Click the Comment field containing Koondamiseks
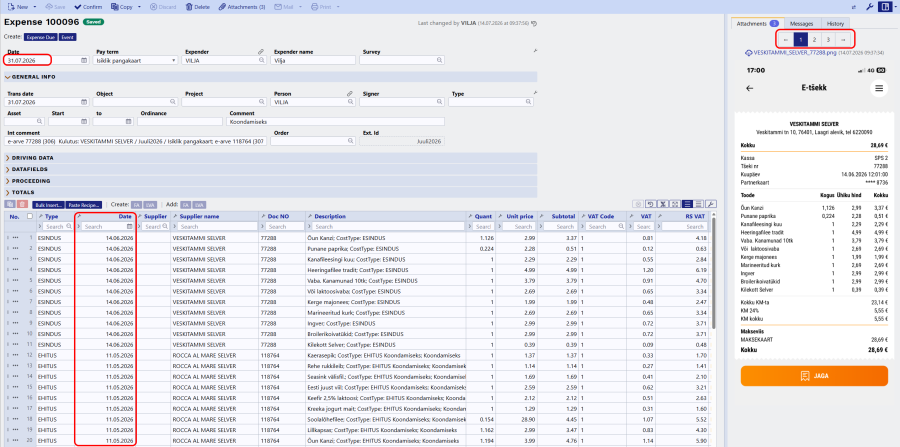 [x=336, y=122]
